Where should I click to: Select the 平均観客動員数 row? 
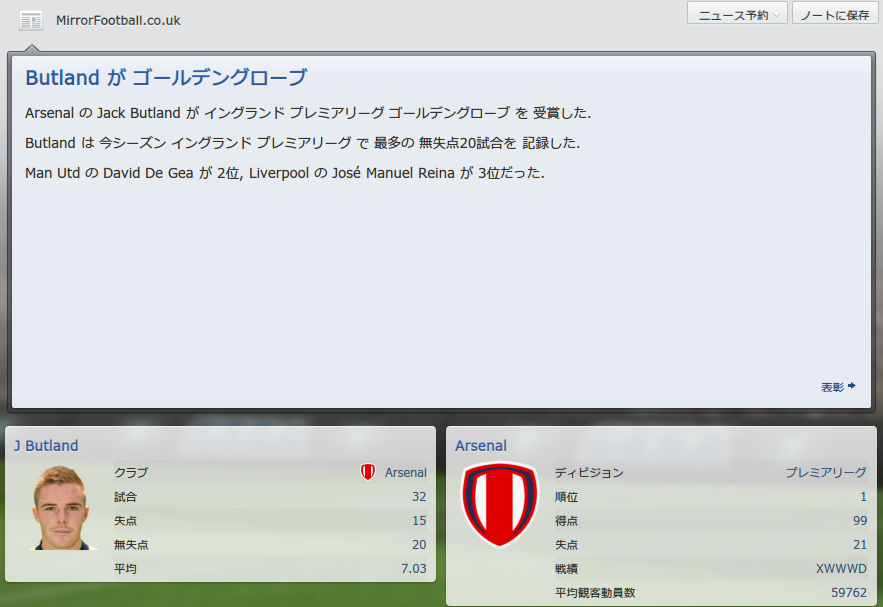click(711, 592)
